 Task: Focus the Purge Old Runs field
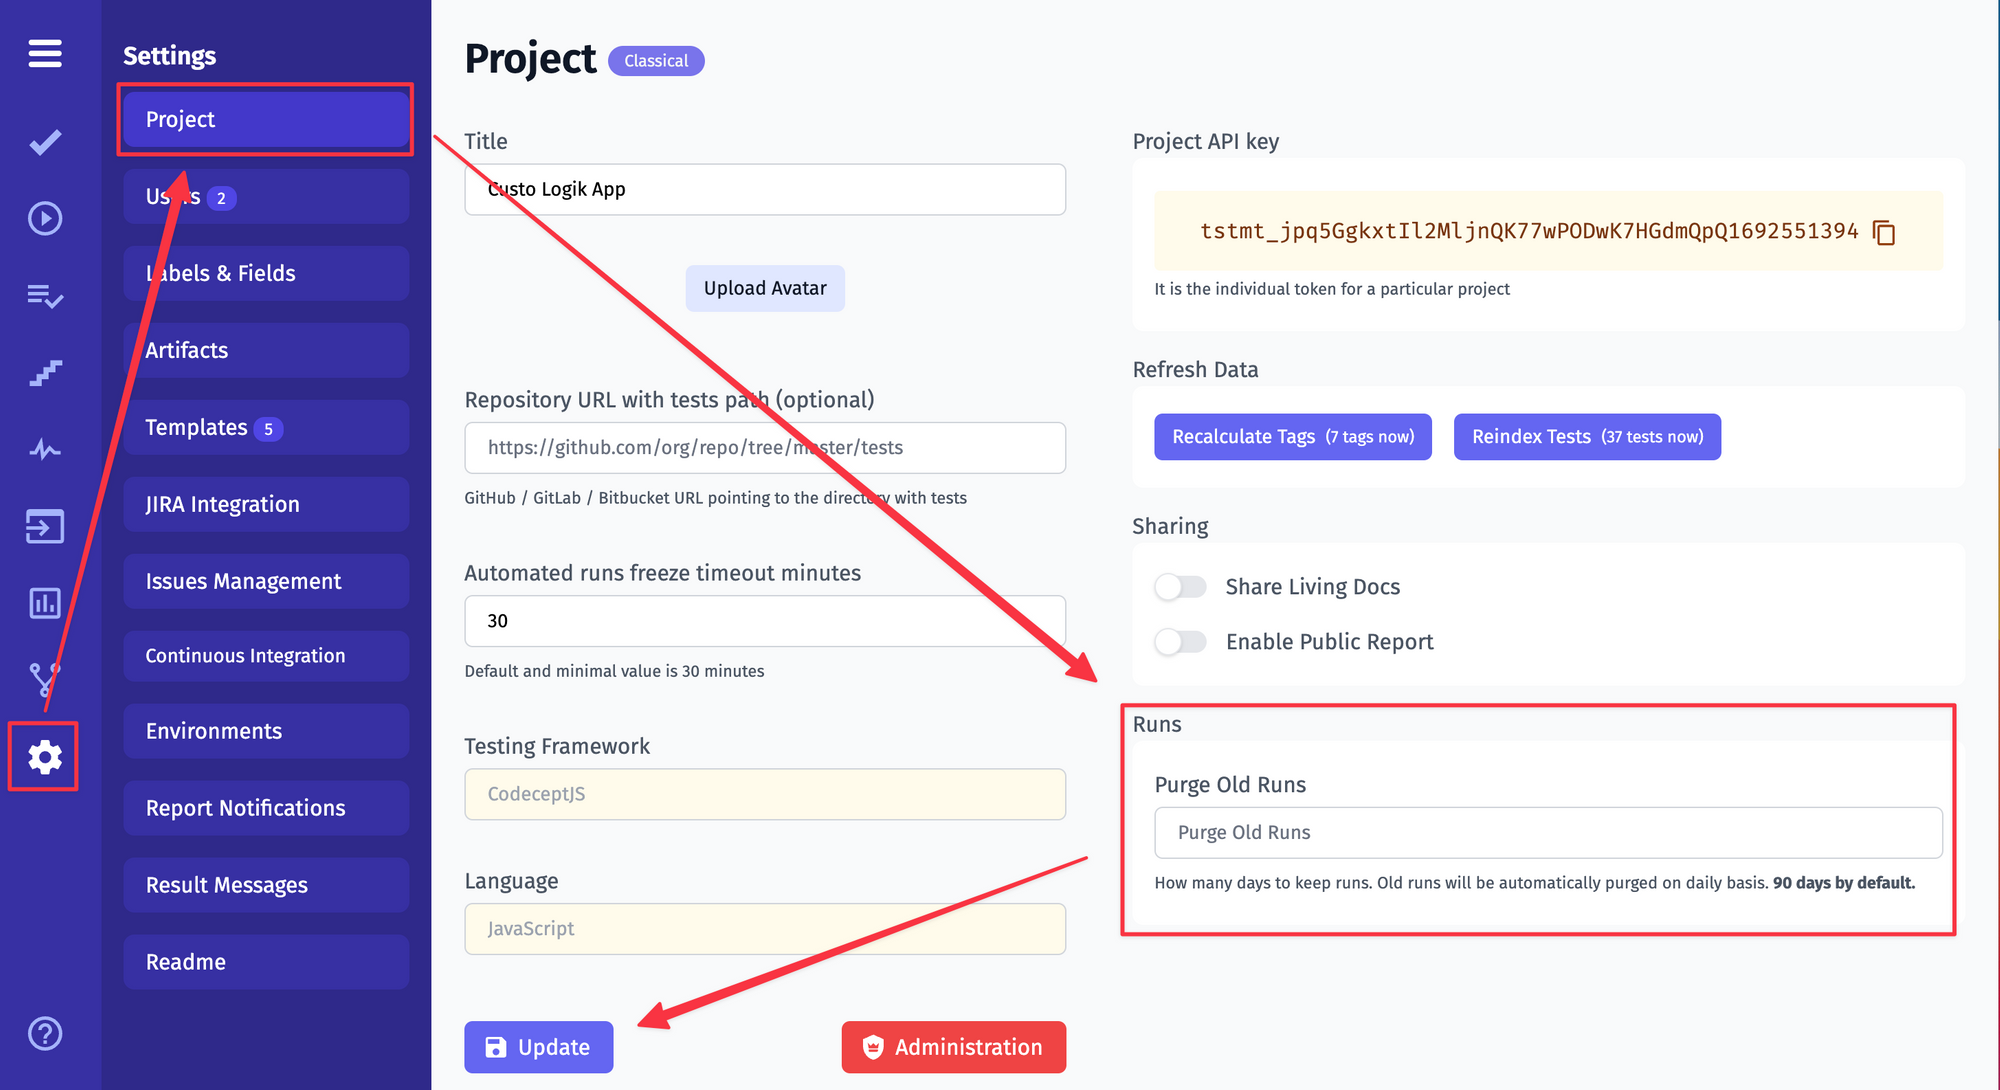[1548, 833]
